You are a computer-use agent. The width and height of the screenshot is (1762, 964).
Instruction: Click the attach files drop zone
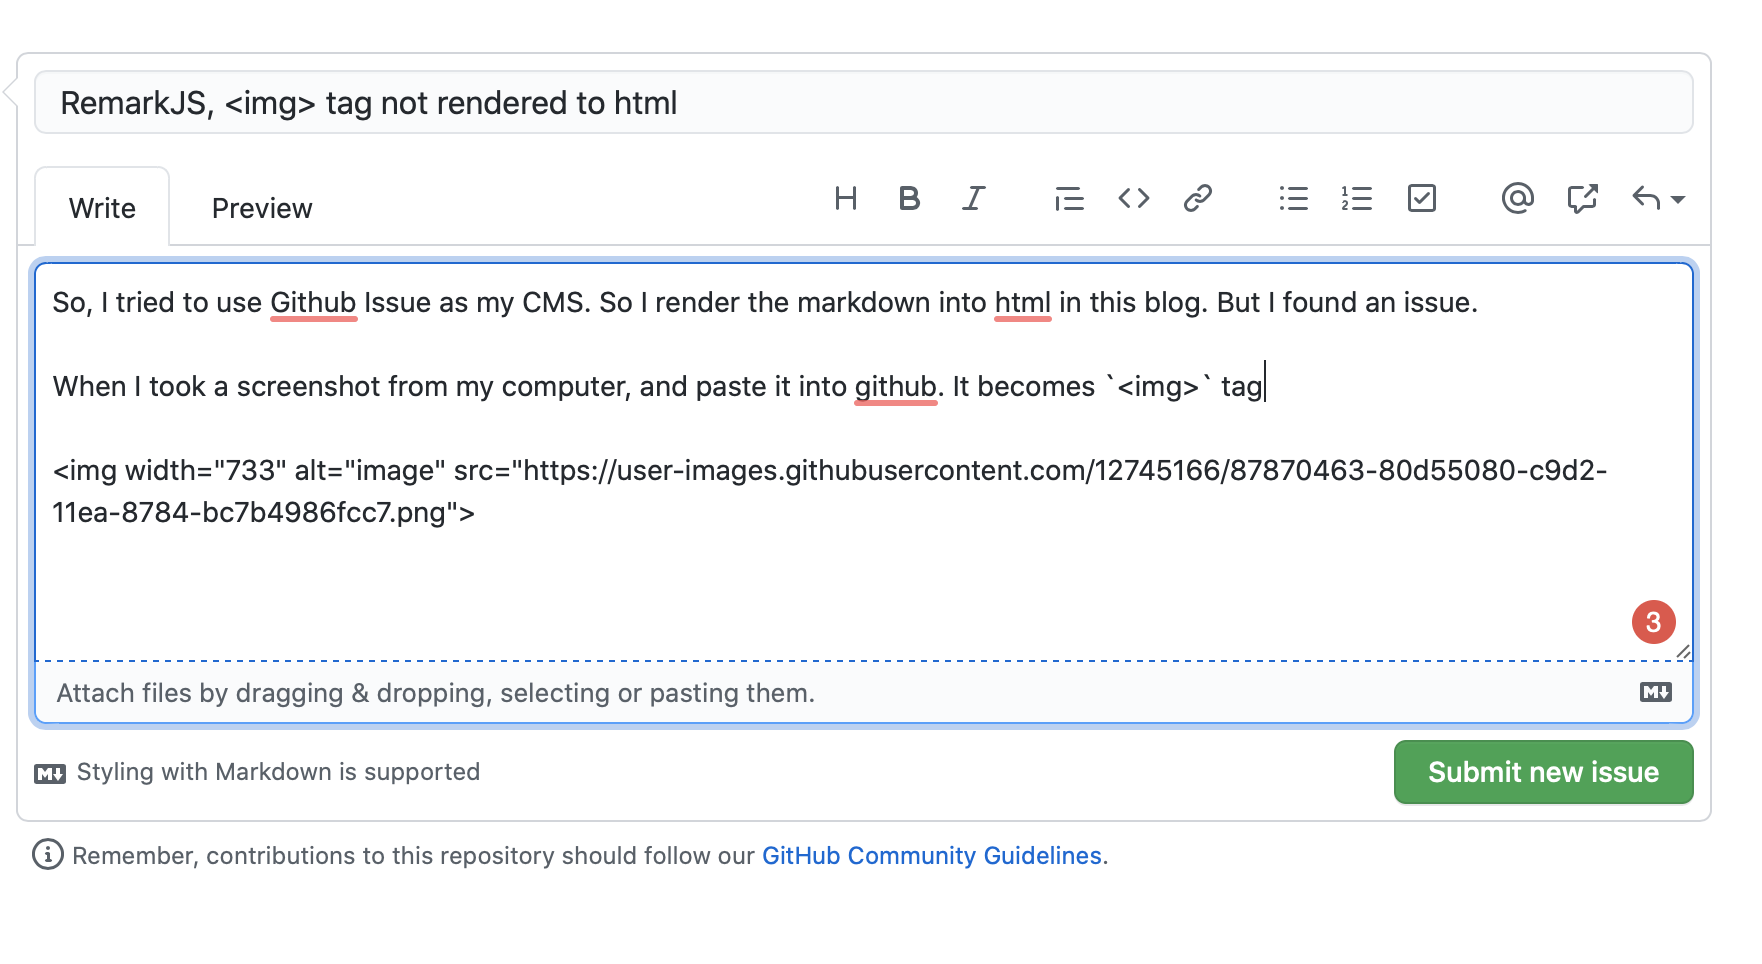(x=864, y=692)
